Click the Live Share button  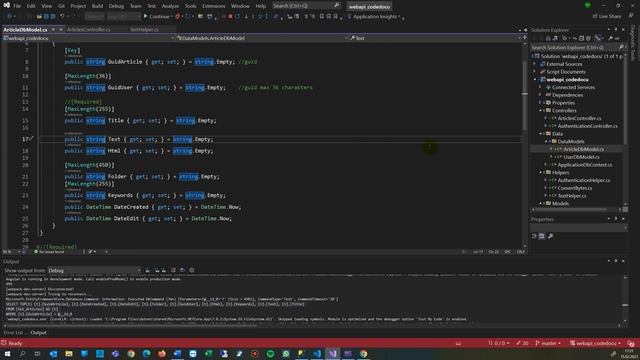tap(607, 16)
